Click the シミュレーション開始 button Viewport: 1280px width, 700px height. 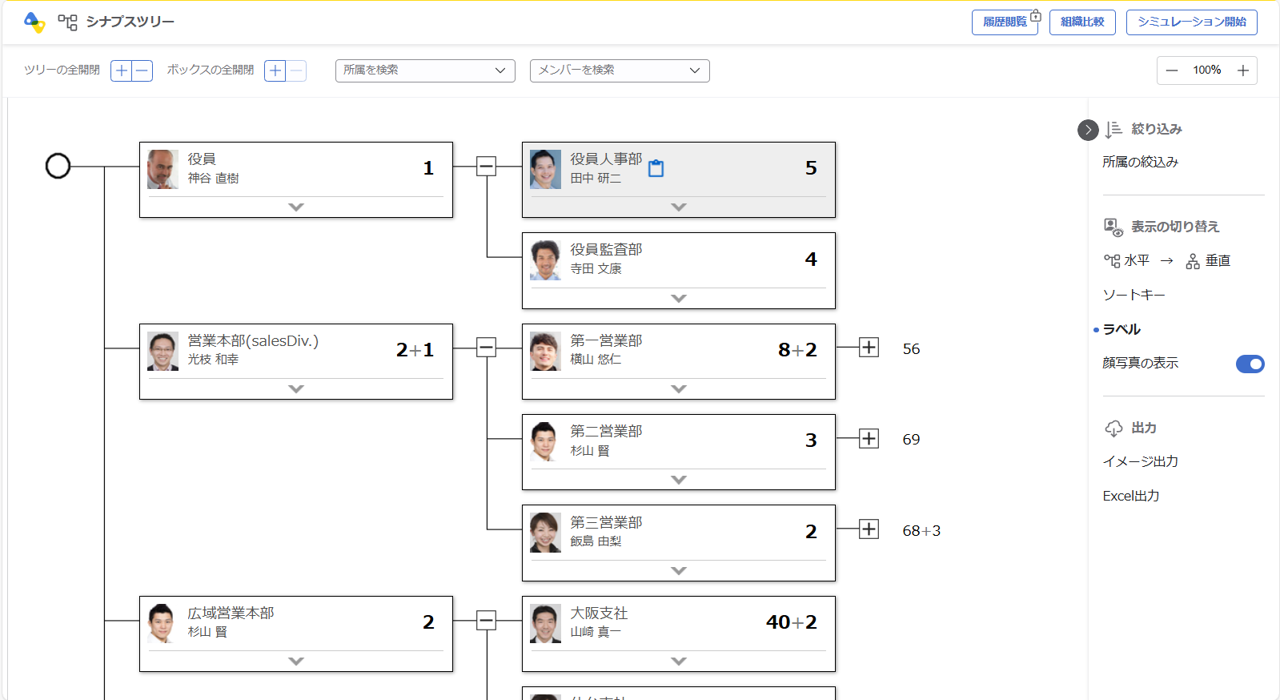[1191, 22]
